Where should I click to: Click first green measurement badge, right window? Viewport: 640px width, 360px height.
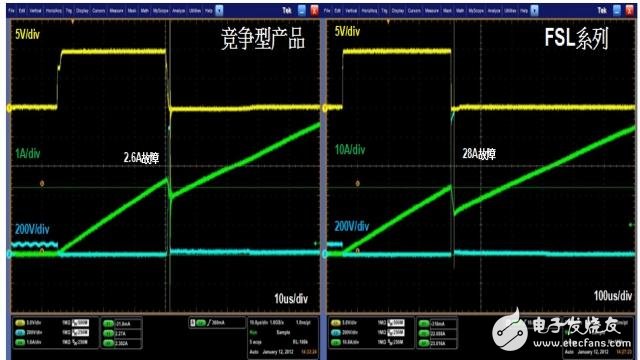(x=424, y=324)
